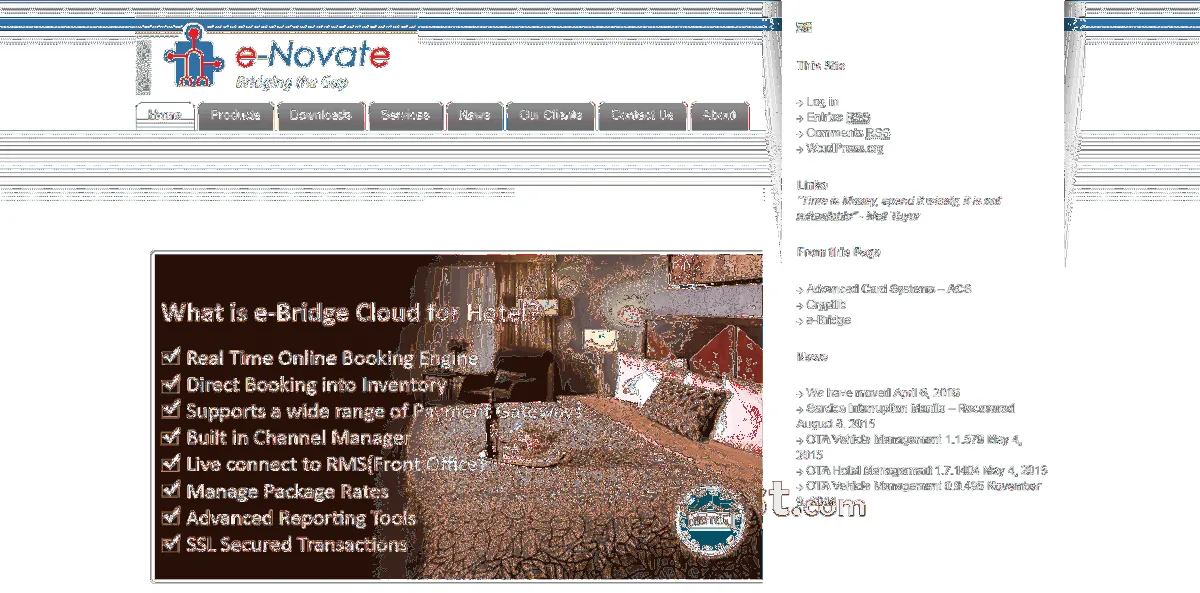Open the About tab
The height and width of the screenshot is (593, 1200).
coord(719,115)
